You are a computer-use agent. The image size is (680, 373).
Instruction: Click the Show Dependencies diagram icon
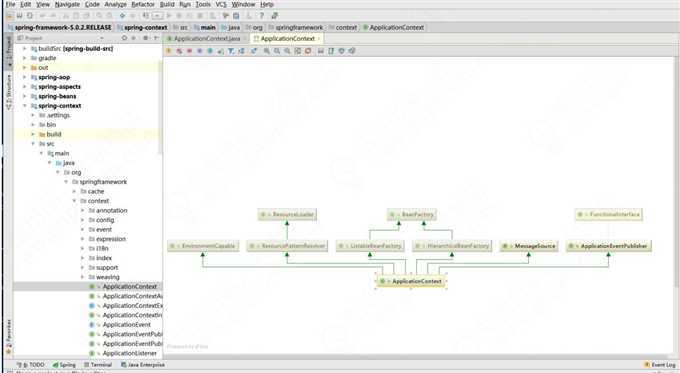pyautogui.click(x=254, y=51)
